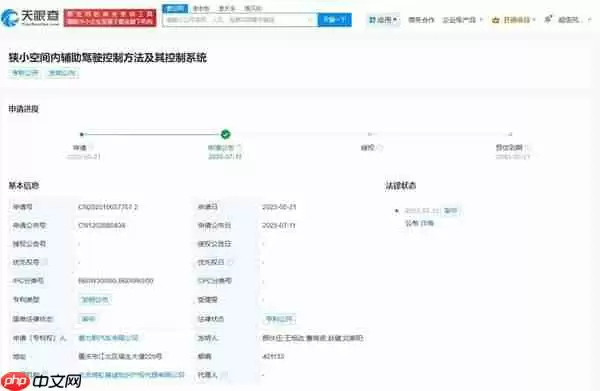Click the help icon next to 申请公布 step
This screenshot has width=600, height=391.
(x=239, y=148)
